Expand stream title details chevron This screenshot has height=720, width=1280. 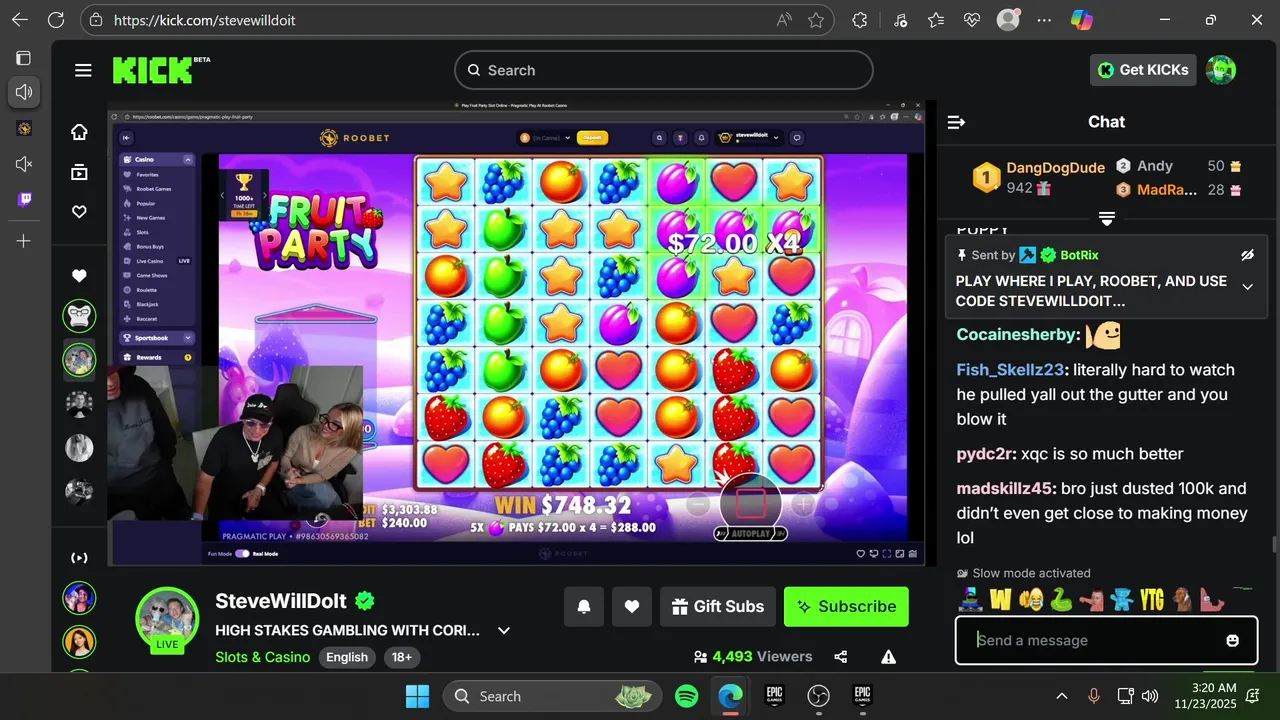(x=504, y=630)
